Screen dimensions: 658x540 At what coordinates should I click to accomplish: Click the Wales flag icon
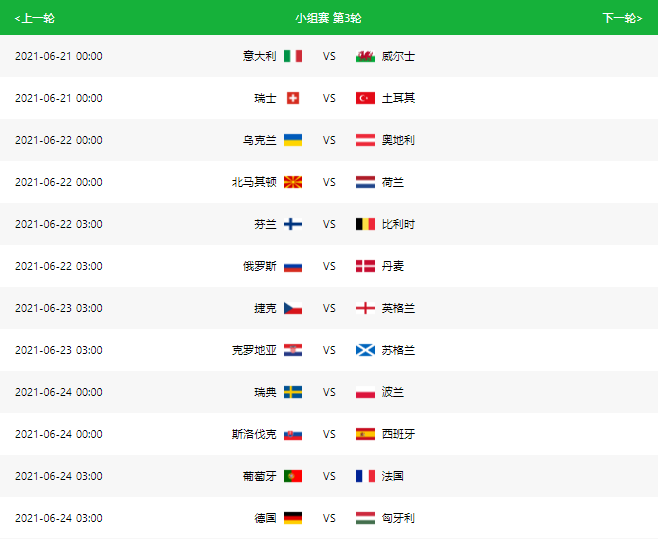365,56
